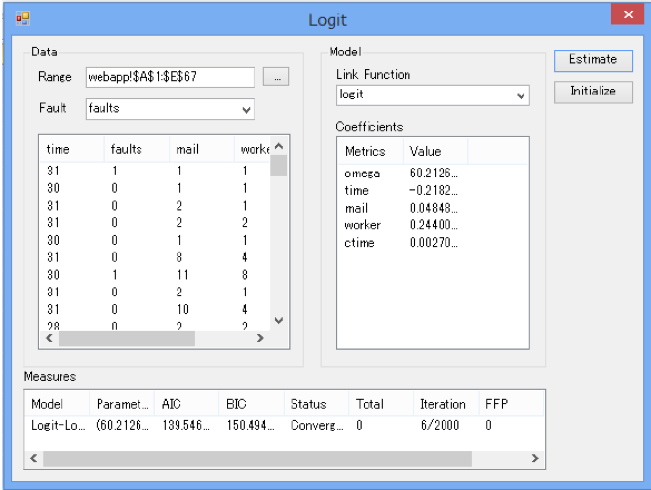
Task: Click the Range input field
Action: point(170,77)
